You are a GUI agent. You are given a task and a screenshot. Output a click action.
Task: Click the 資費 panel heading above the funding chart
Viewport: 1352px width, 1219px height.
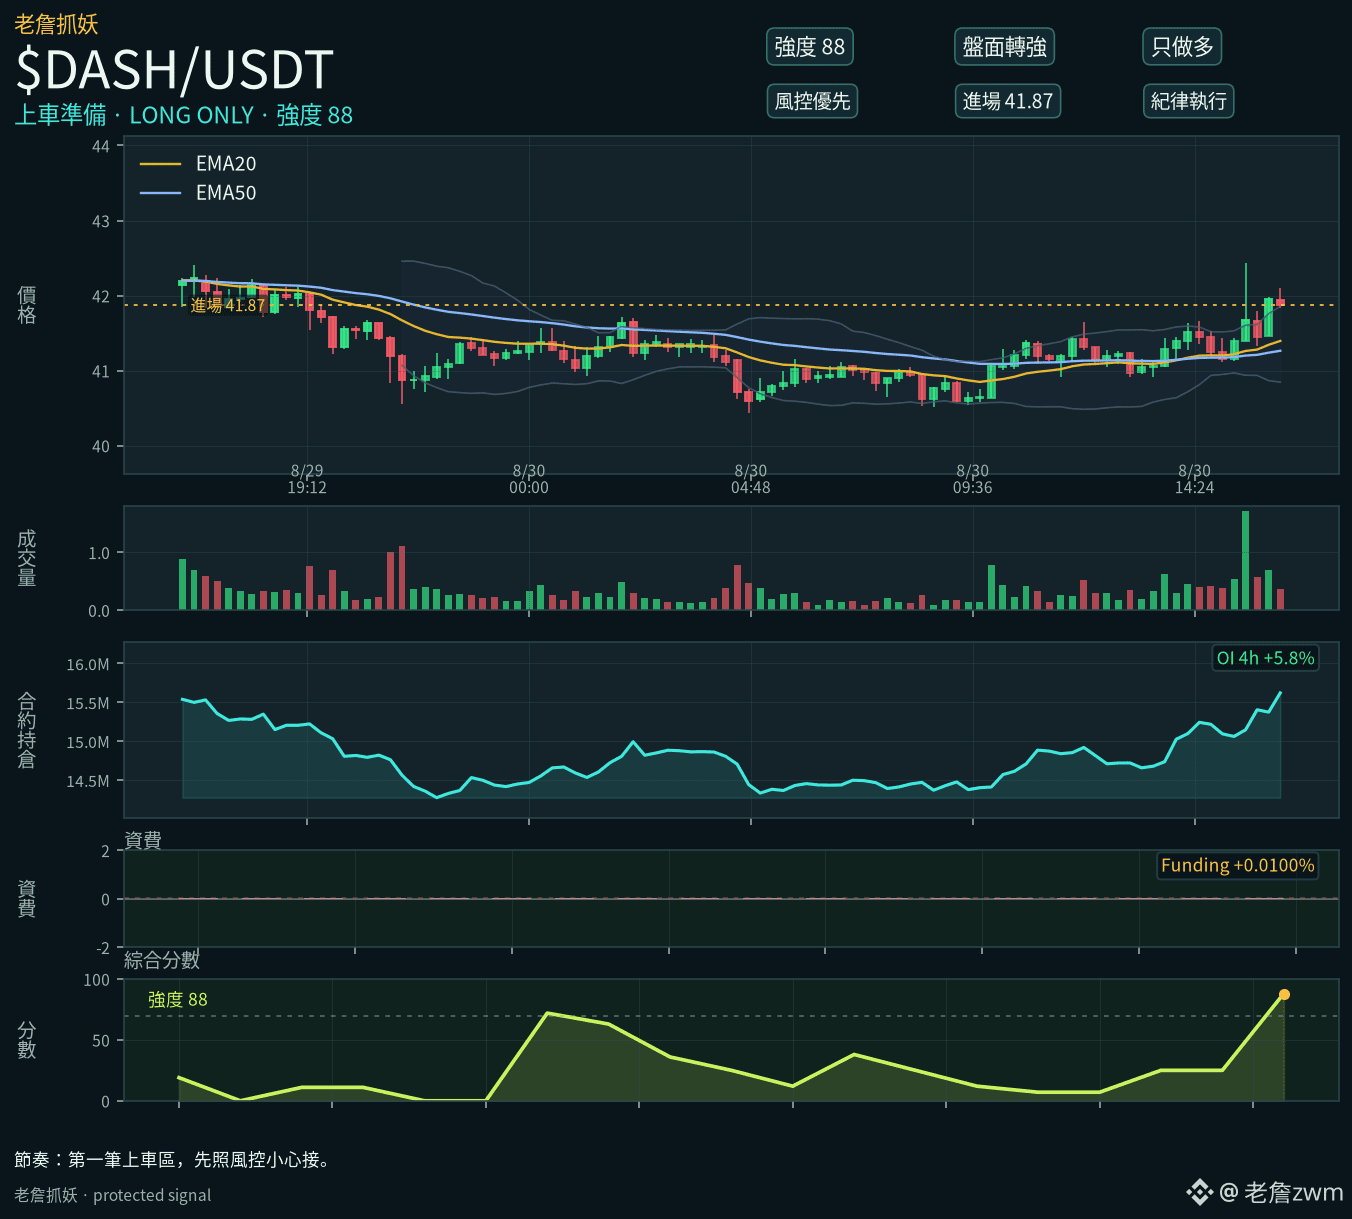143,840
